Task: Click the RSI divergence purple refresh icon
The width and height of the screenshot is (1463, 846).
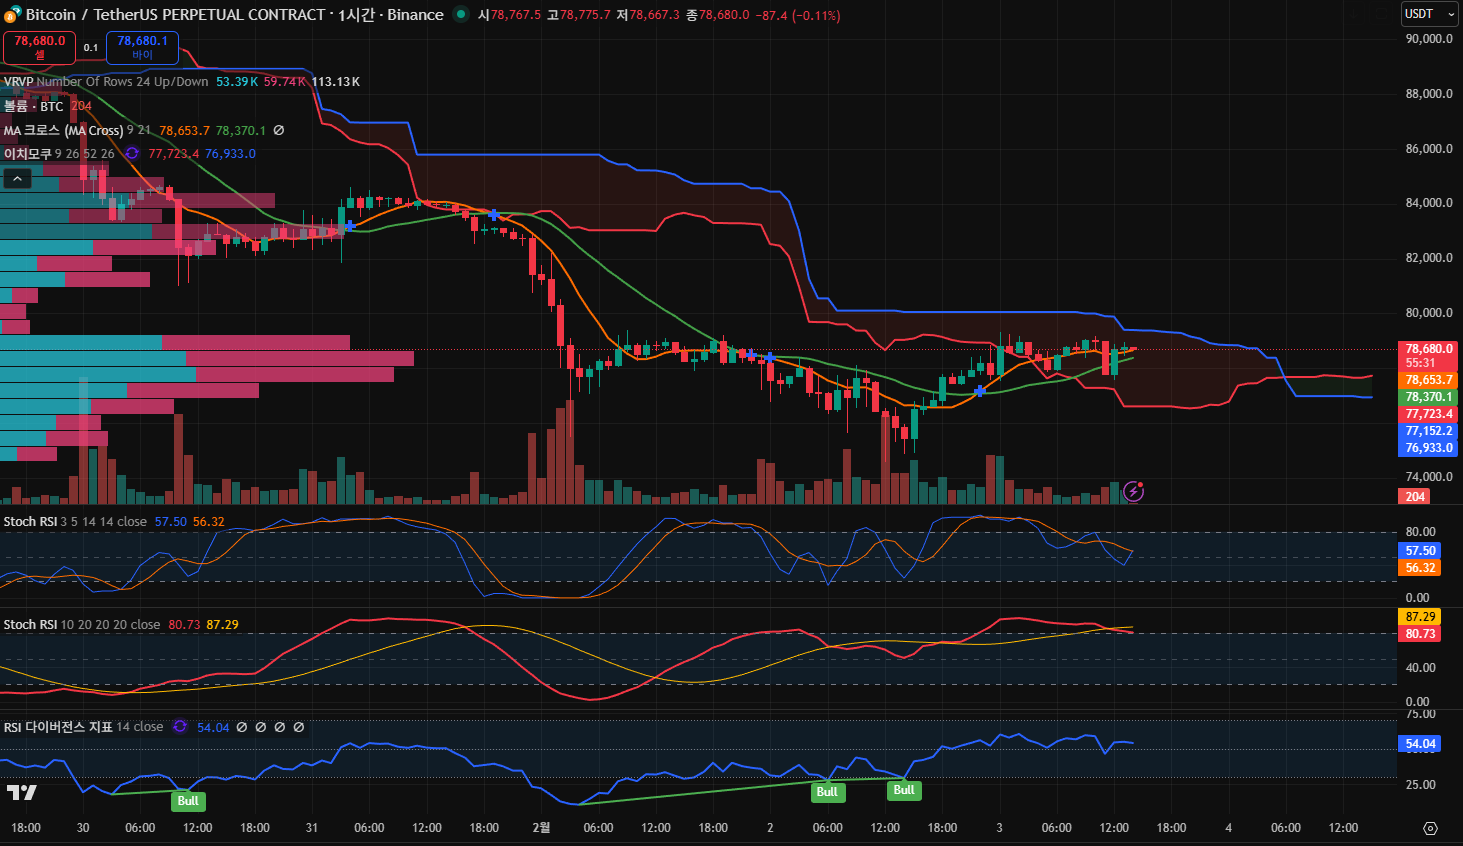Action: click(180, 727)
